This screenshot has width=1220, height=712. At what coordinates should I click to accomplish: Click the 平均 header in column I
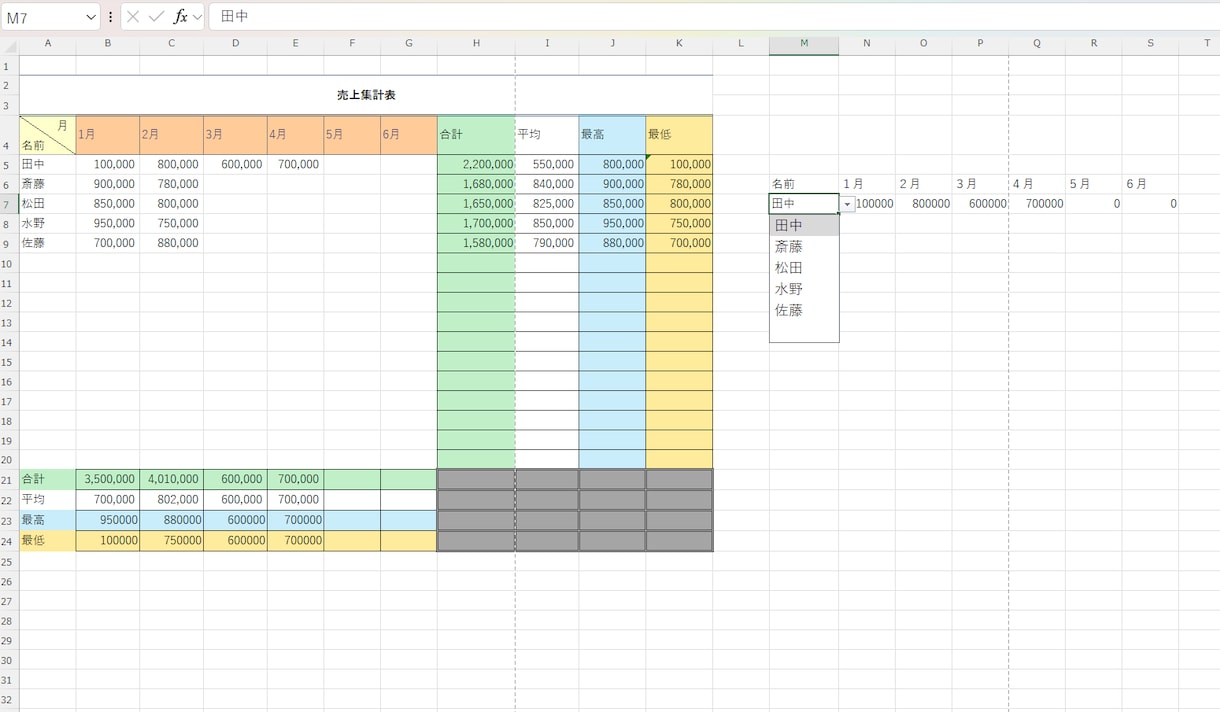pos(547,135)
